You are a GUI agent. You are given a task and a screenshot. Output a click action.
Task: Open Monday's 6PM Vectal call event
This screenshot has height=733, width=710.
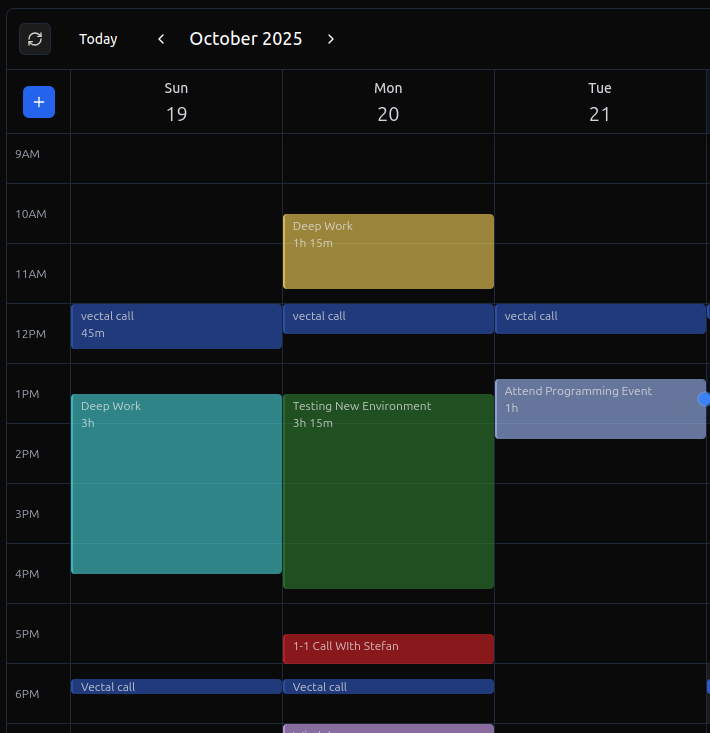[388, 687]
